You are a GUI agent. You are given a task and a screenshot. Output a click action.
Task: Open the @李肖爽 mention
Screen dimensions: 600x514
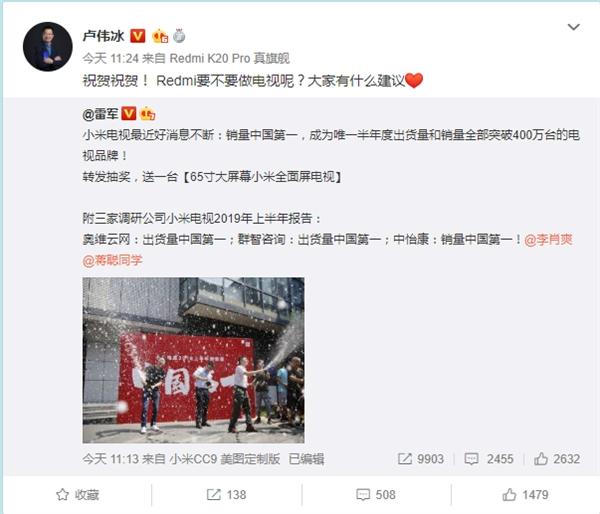548,240
